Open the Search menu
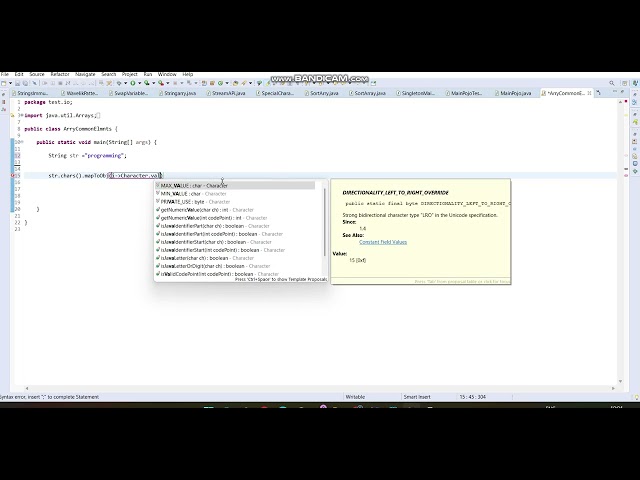Screen dimensions: 640x480 109,74
